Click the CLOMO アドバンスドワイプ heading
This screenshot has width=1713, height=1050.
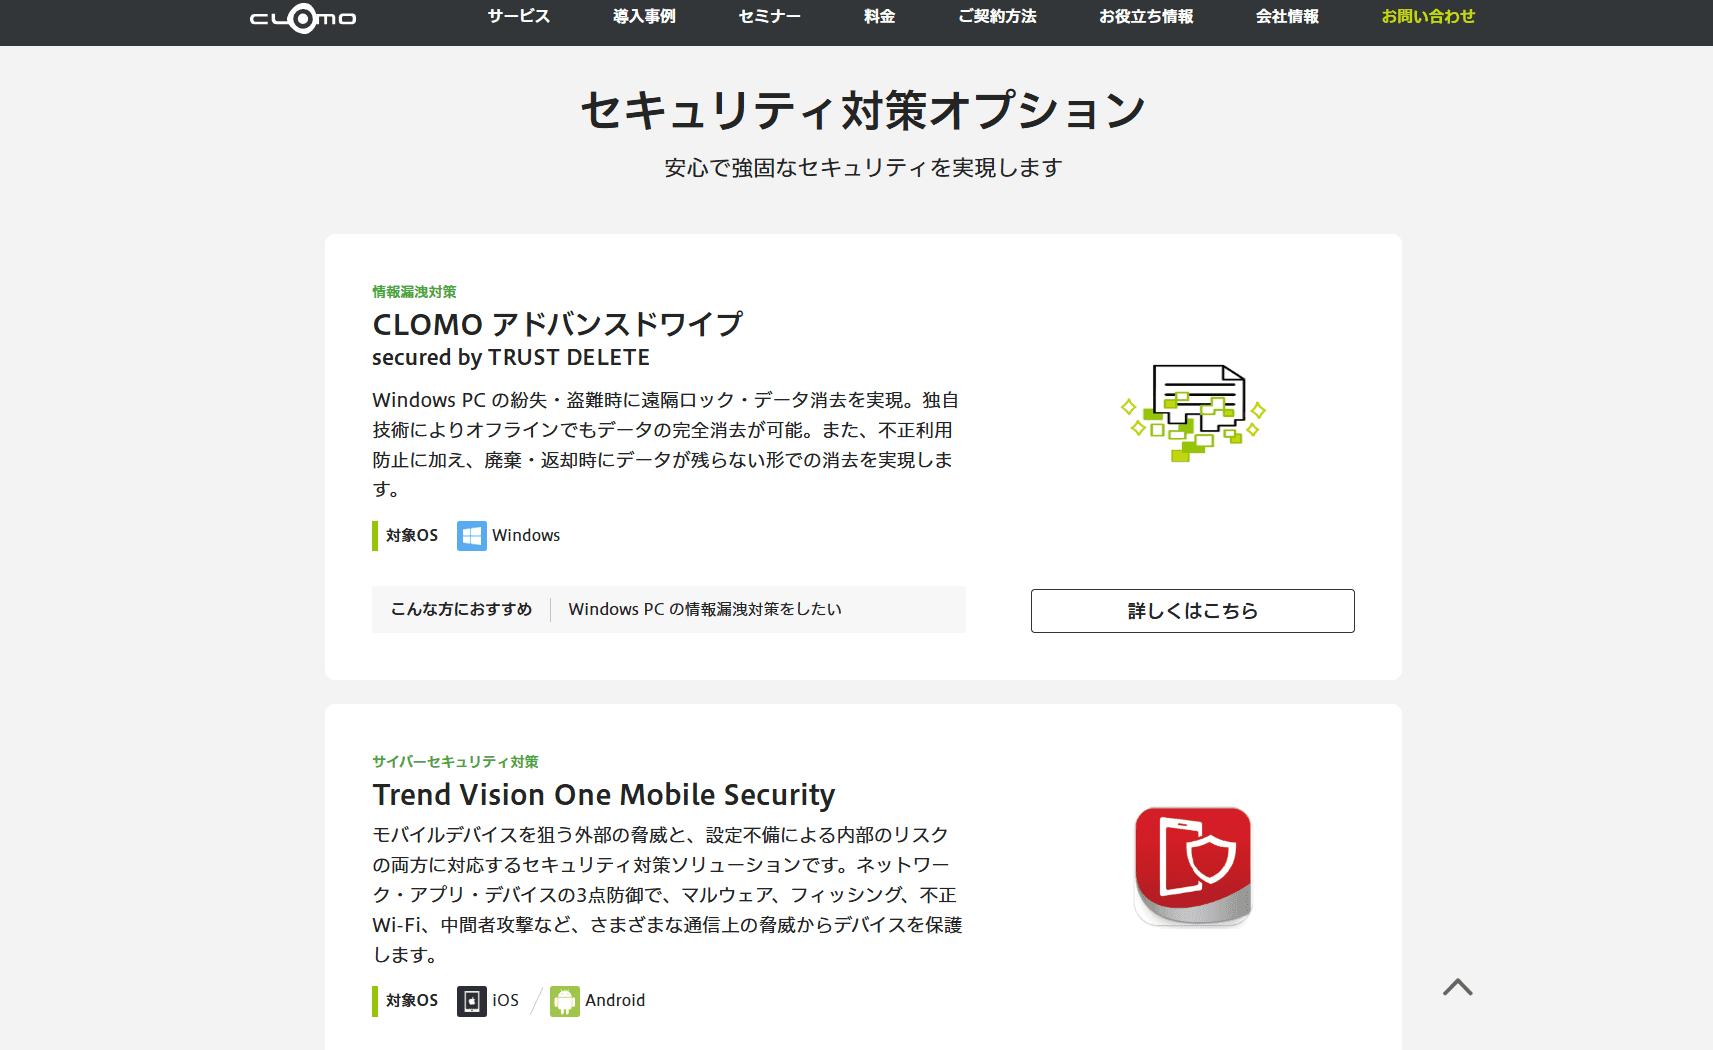click(x=558, y=325)
